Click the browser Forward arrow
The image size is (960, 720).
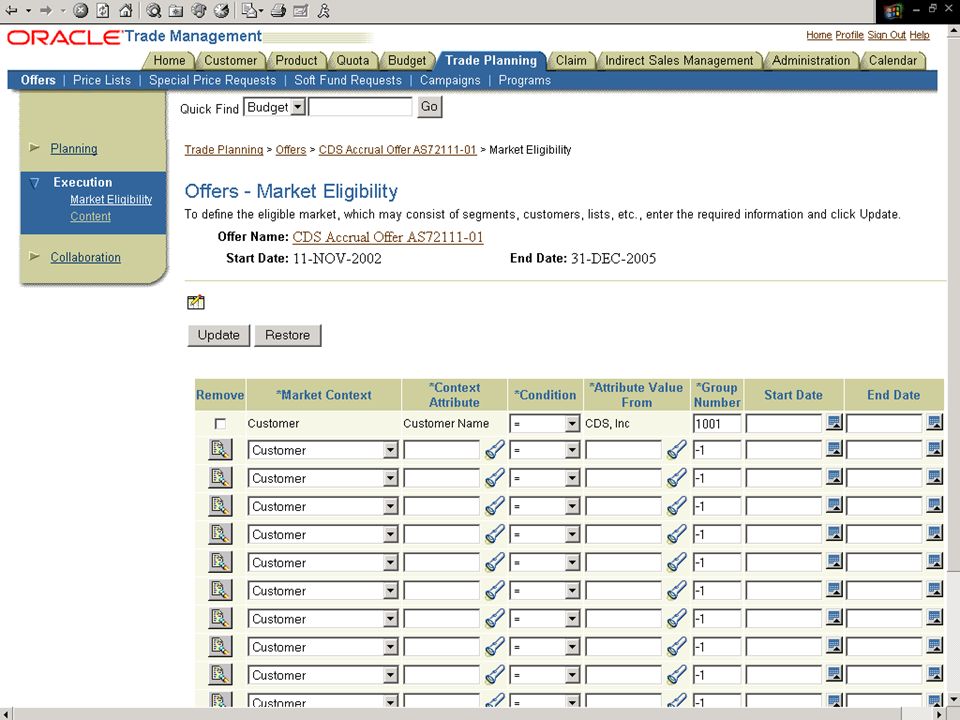46,10
